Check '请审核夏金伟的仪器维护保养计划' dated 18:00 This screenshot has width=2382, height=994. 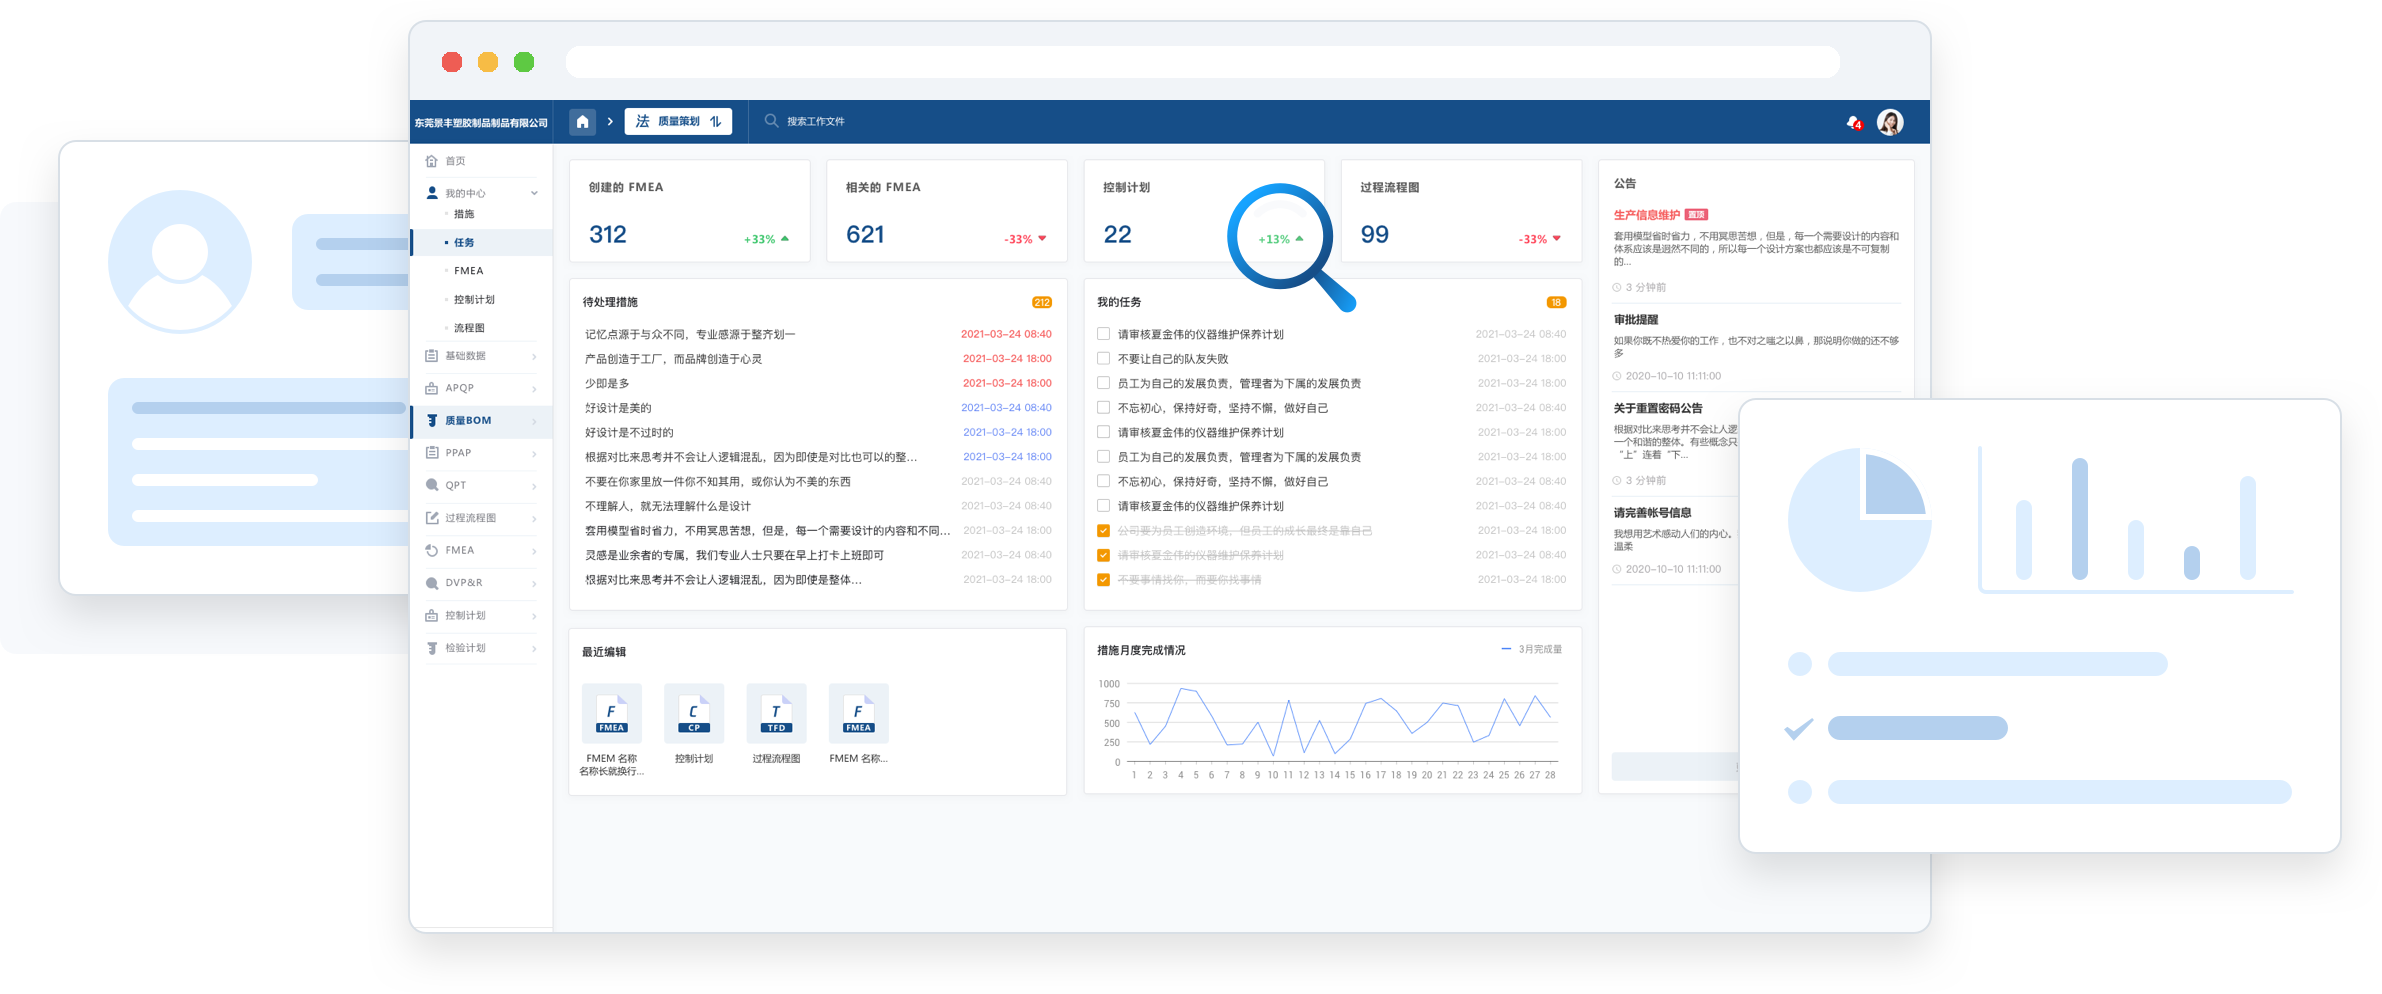click(x=1103, y=432)
